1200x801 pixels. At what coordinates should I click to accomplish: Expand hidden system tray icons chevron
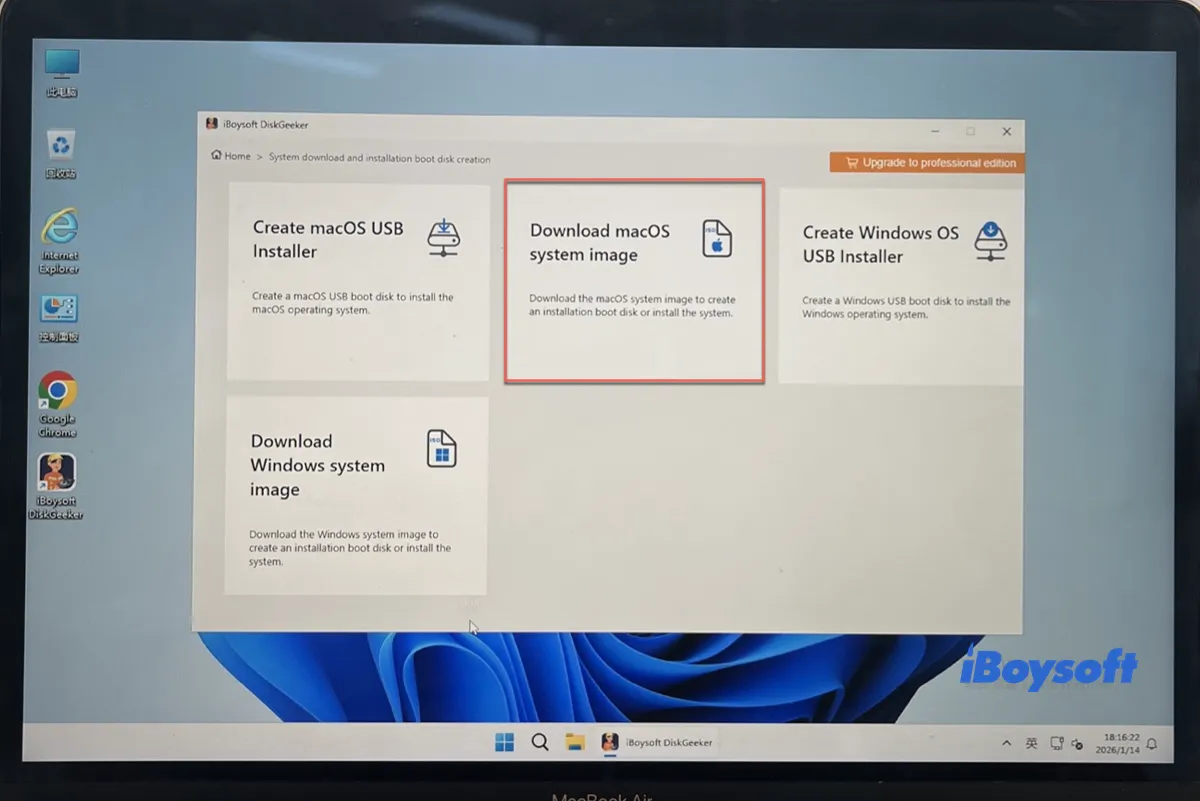pyautogui.click(x=1006, y=744)
